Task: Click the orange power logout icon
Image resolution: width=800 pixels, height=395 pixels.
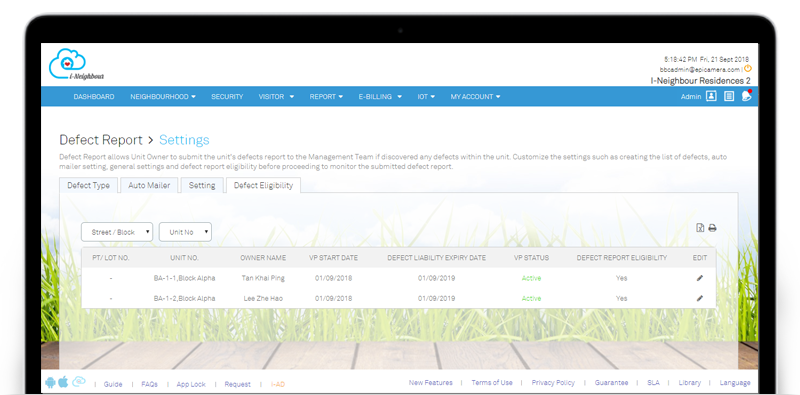Action: pyautogui.click(x=747, y=68)
